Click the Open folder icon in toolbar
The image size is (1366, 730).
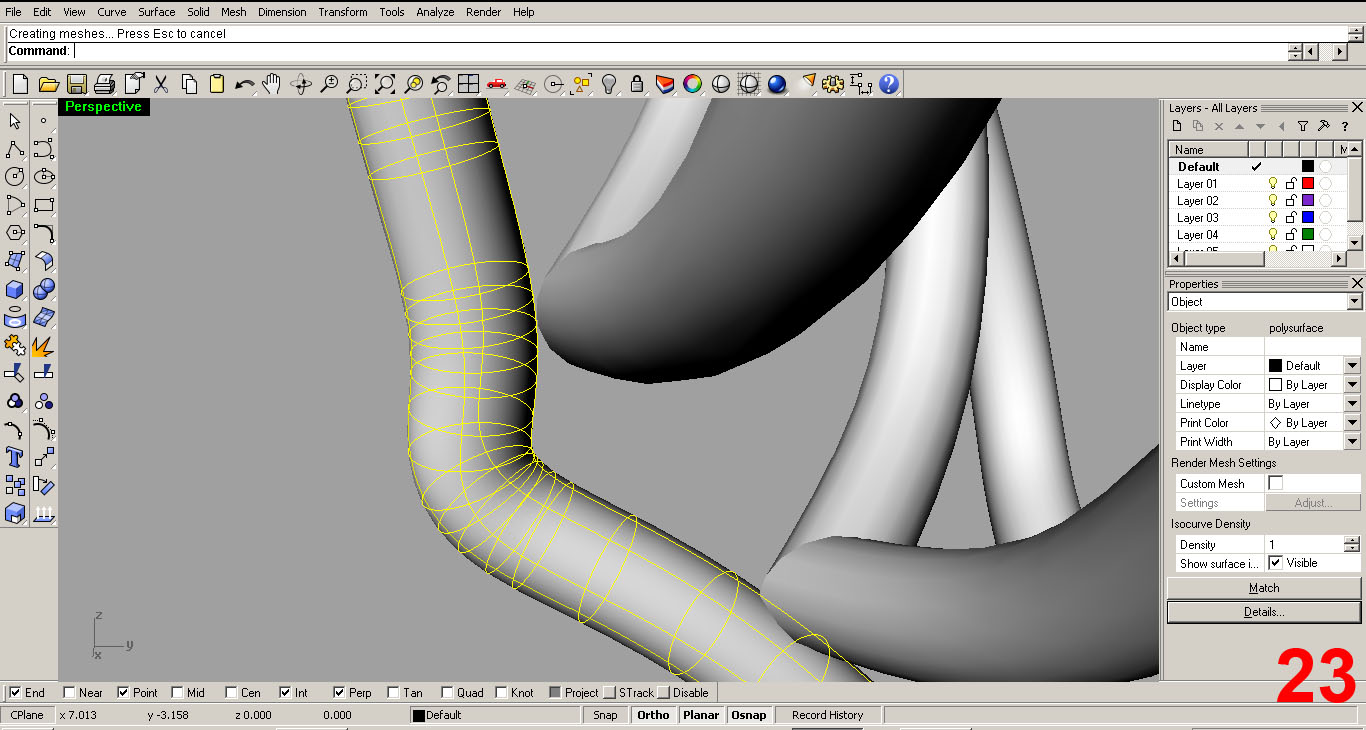pyautogui.click(x=48, y=84)
